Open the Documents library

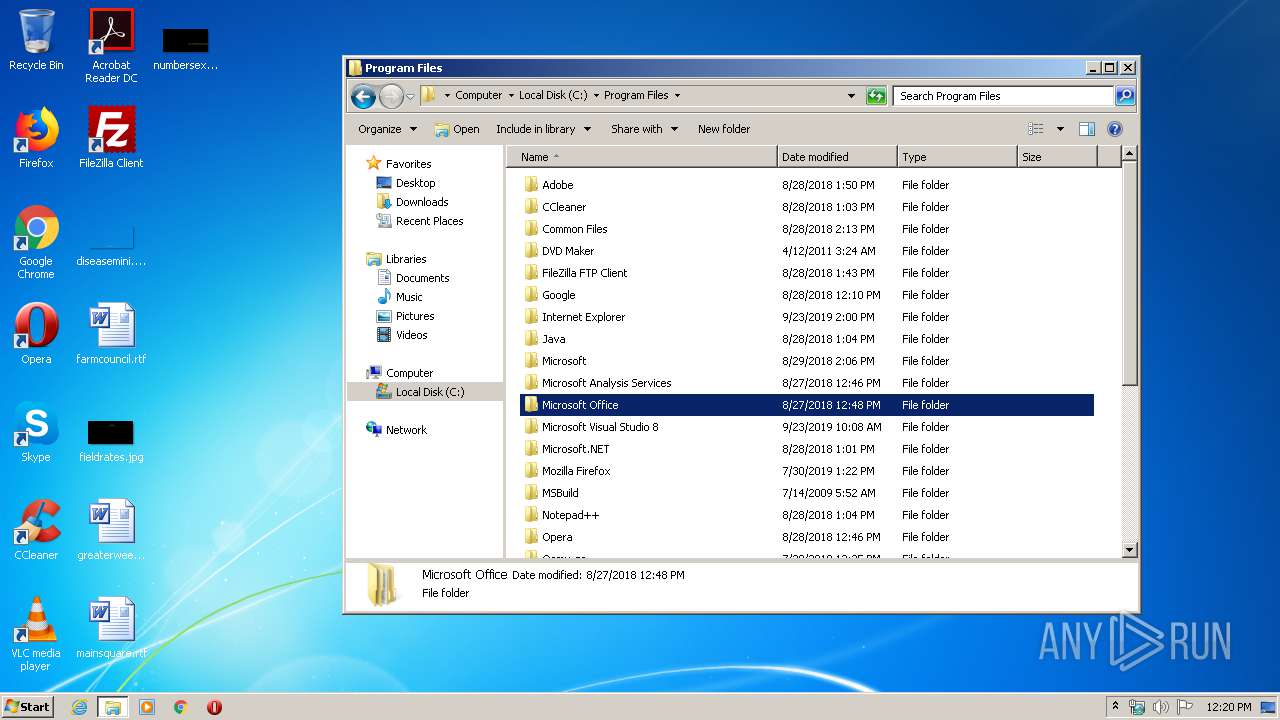click(x=422, y=278)
